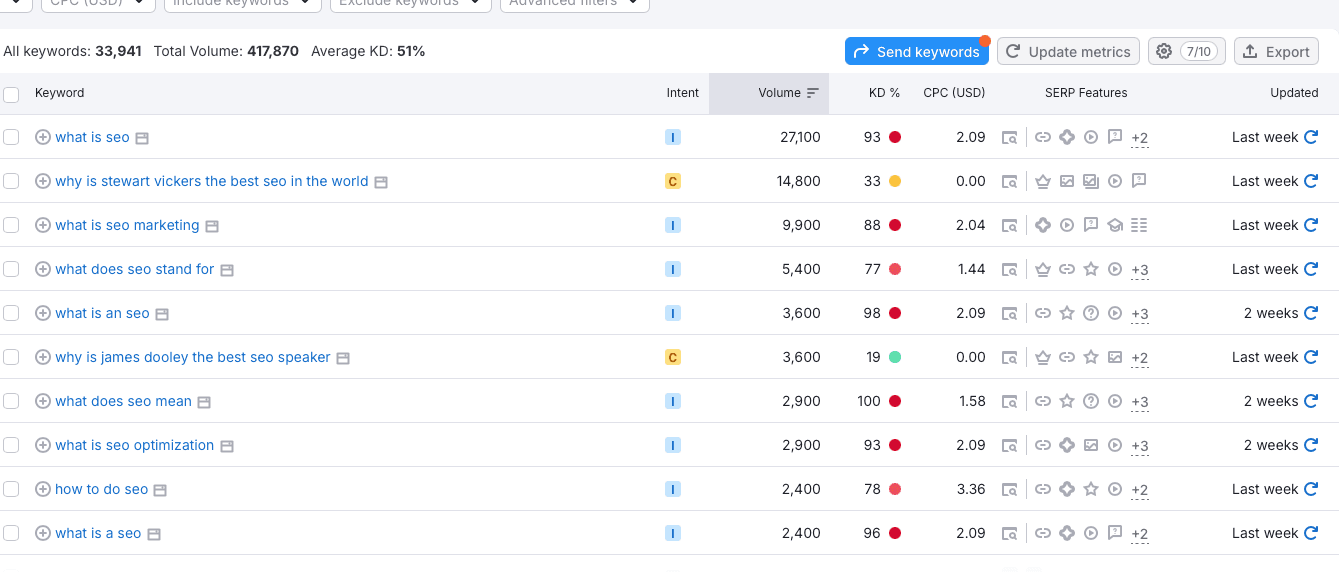This screenshot has width=1339, height=572.
Task: Click the add icon beside 'what is seo'
Action: (43, 137)
